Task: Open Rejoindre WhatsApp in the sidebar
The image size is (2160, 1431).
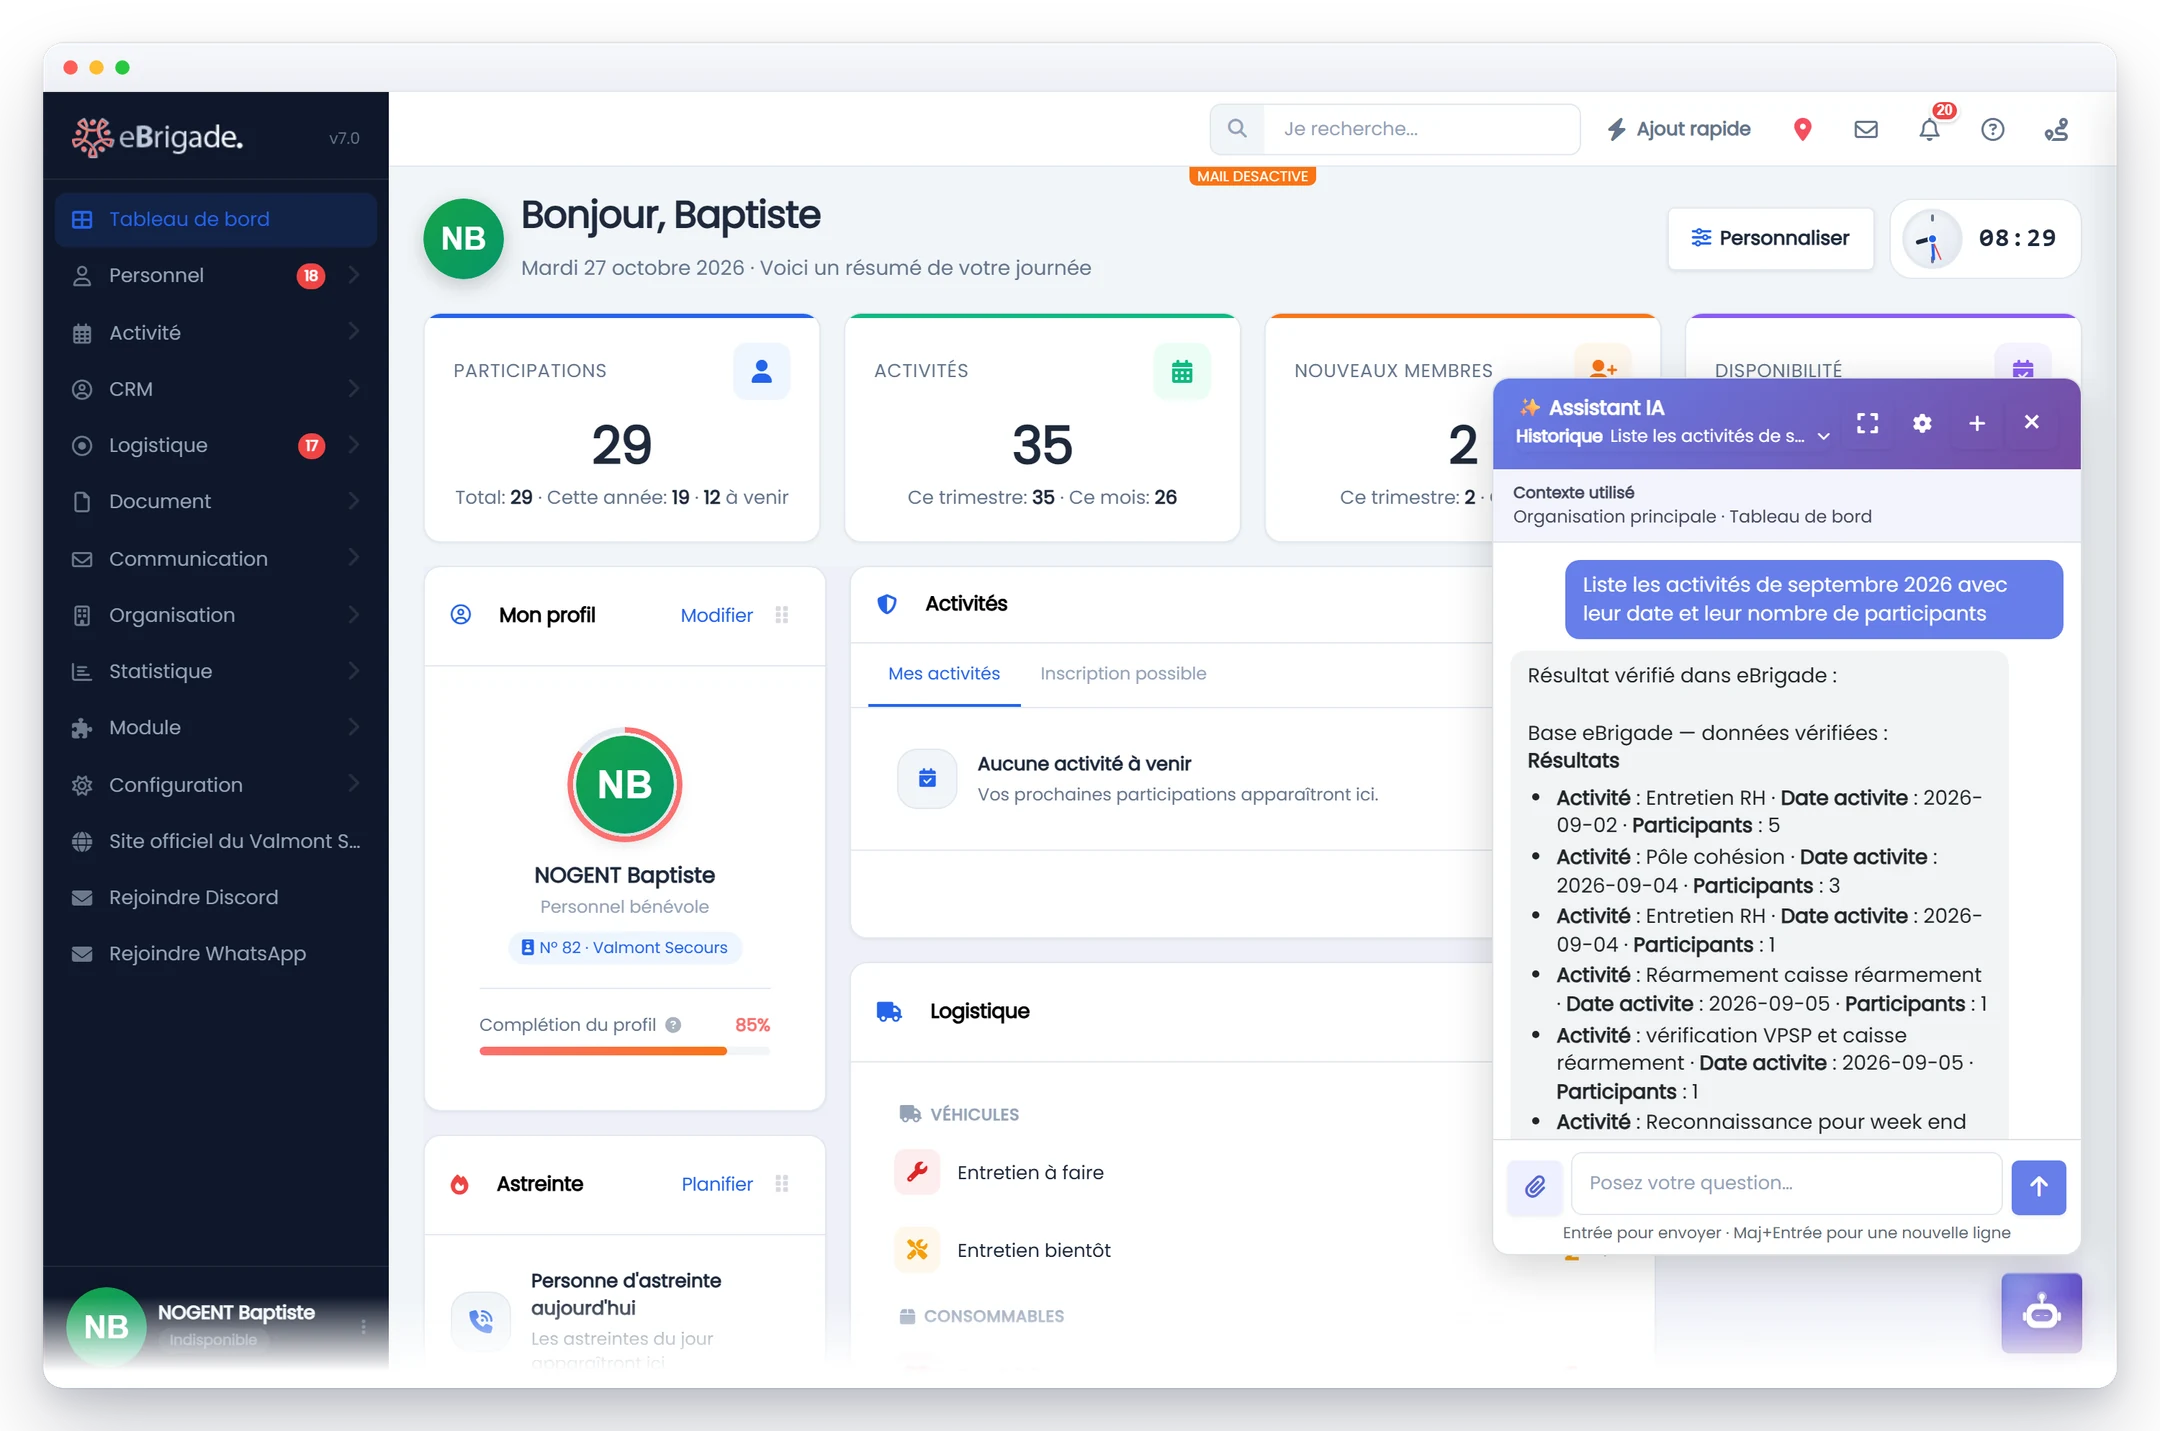Action: click(x=215, y=953)
